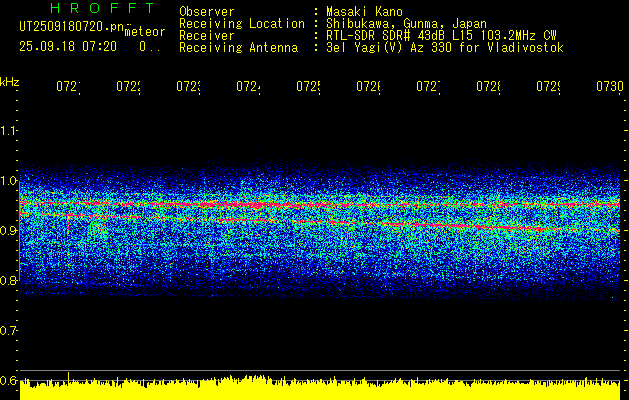Image resolution: width=629 pixels, height=400 pixels.
Task: Click observer name Masaki Kano
Action: pyautogui.click(x=364, y=12)
